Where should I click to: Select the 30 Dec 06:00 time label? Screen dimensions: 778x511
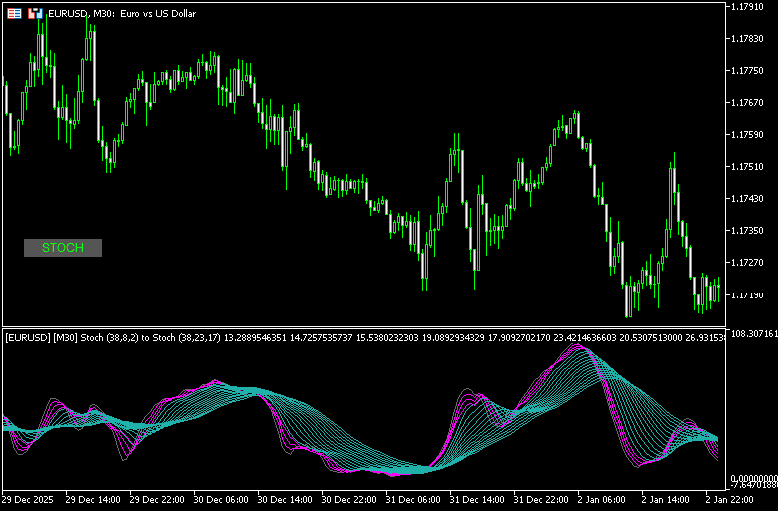[x=223, y=498]
